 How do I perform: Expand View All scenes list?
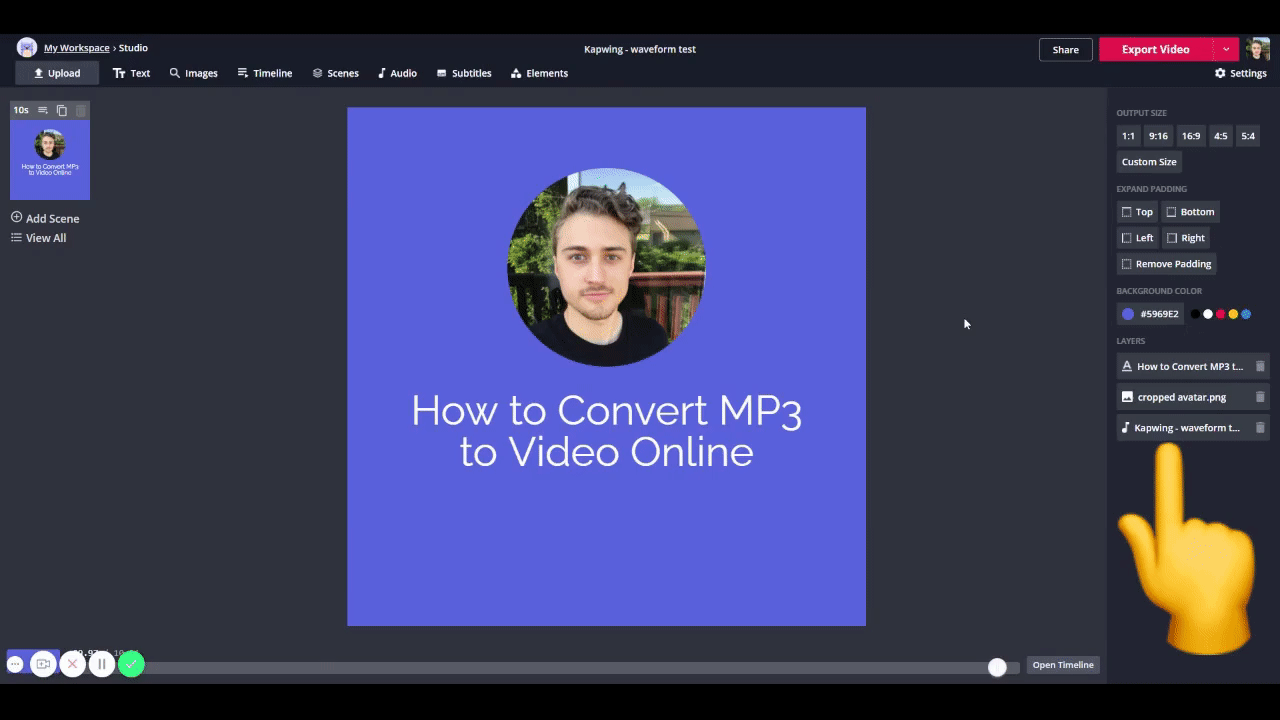[x=39, y=238]
